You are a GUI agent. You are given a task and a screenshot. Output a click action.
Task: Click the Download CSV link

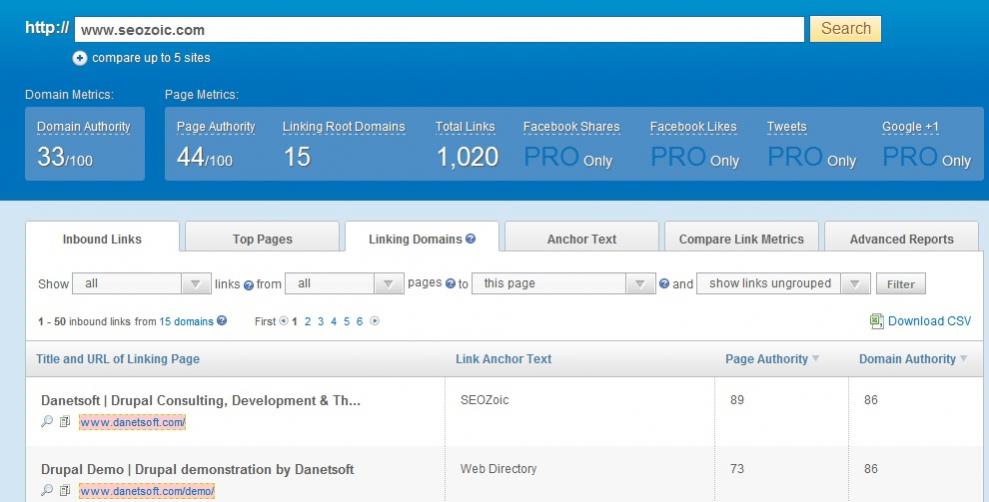pyautogui.click(x=929, y=321)
